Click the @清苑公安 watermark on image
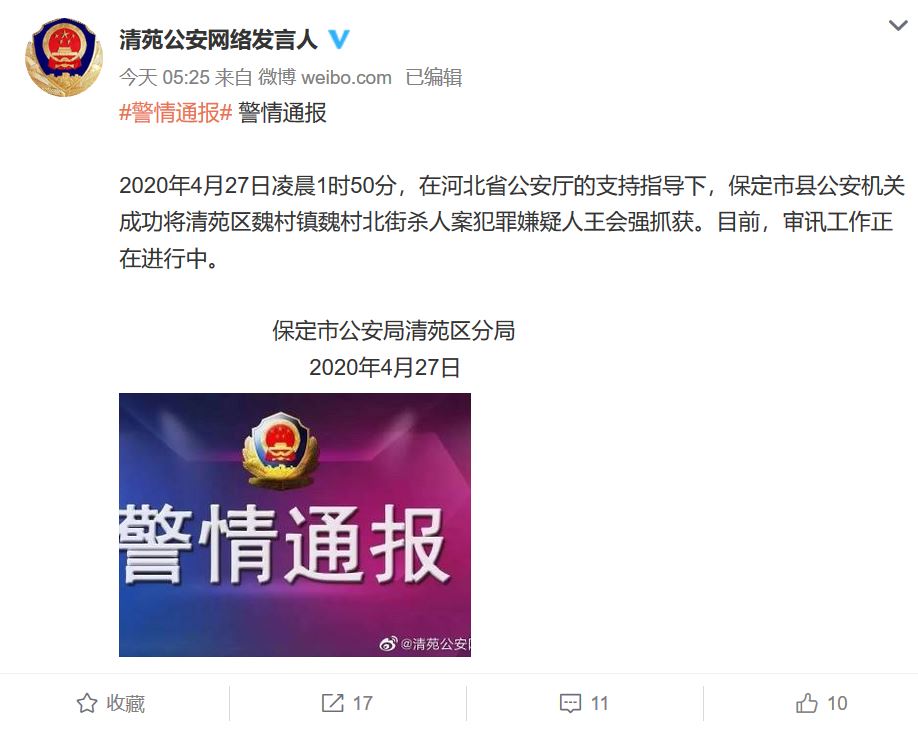 (x=436, y=644)
